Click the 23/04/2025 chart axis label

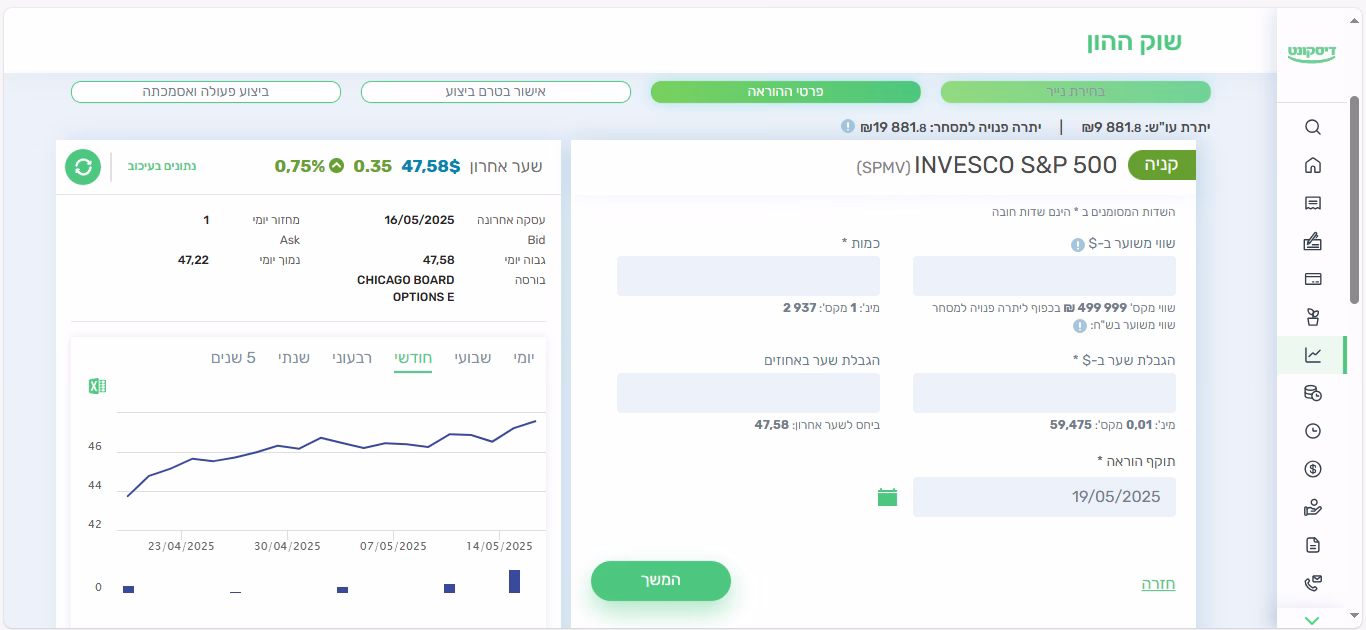click(181, 546)
